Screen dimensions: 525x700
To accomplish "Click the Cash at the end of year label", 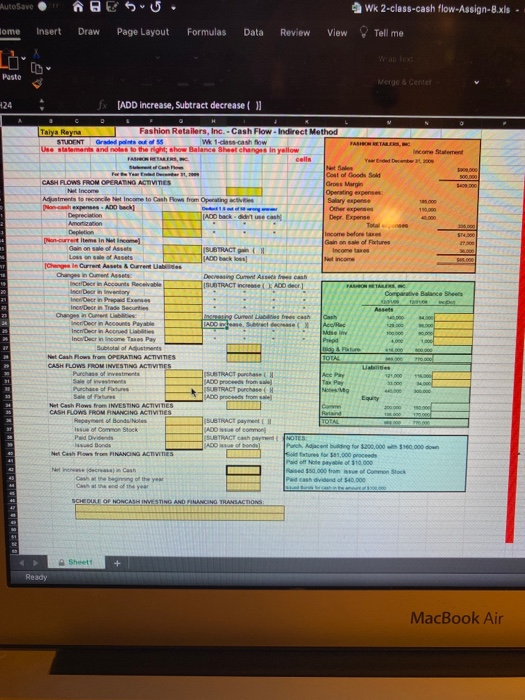I will 112,487.
